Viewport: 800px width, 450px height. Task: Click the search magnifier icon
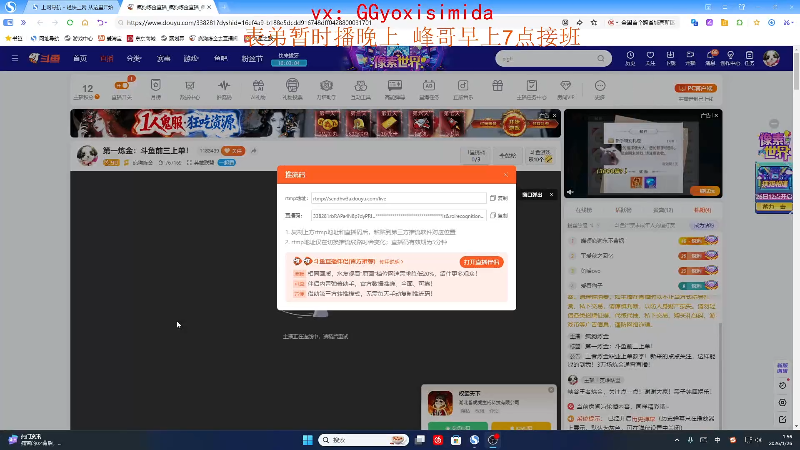pyautogui.click(x=601, y=59)
